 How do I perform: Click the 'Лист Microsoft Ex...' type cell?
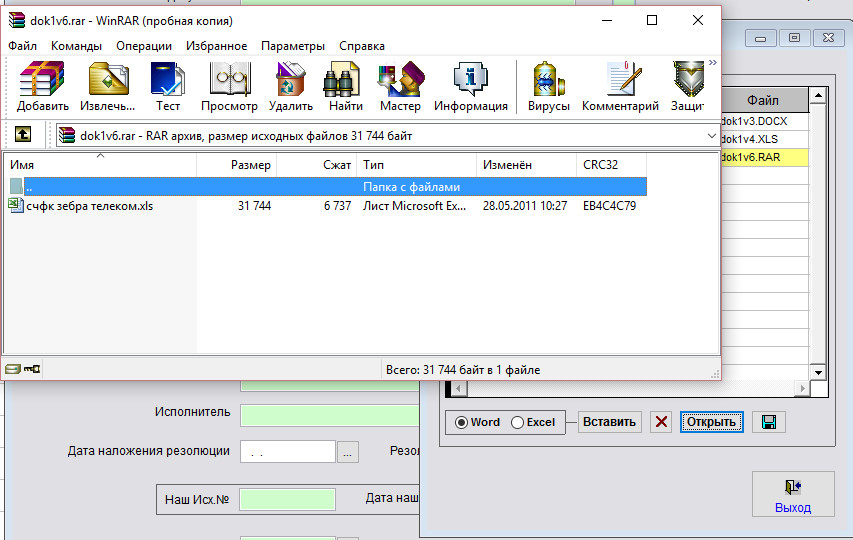coord(415,206)
